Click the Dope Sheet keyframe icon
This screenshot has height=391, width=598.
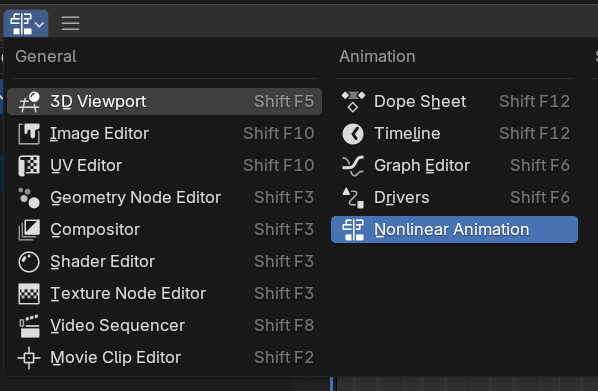tap(353, 102)
